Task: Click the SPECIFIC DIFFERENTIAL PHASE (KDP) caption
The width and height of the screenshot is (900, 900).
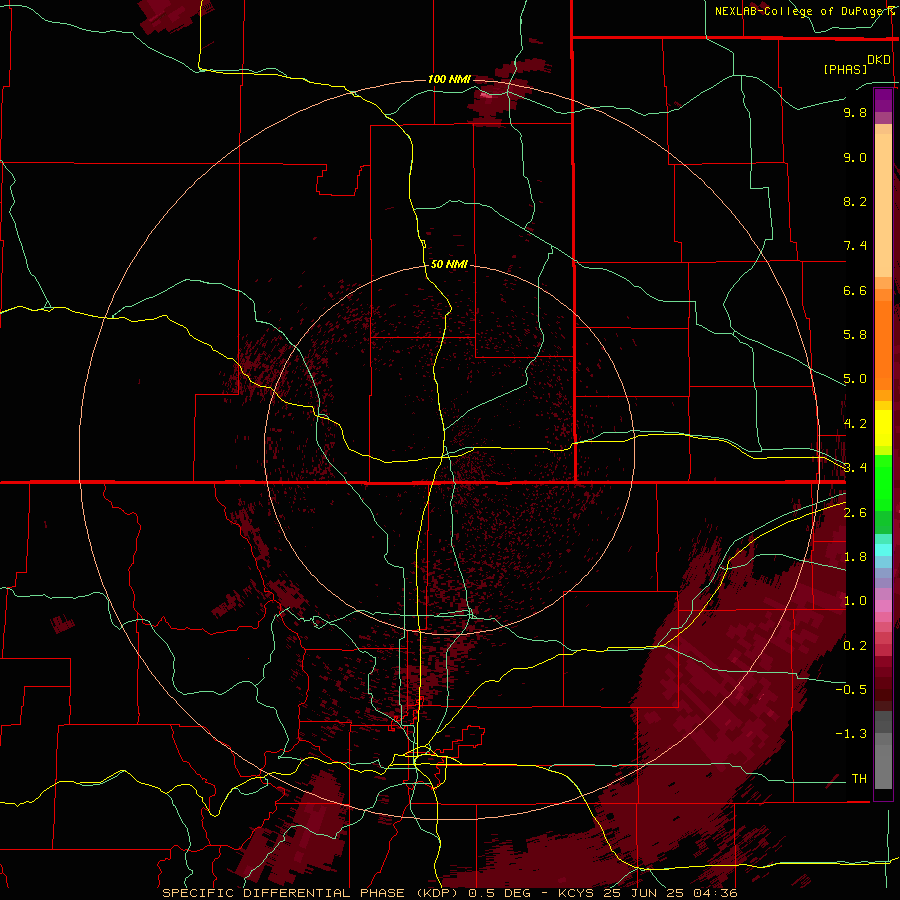Action: click(x=311, y=893)
